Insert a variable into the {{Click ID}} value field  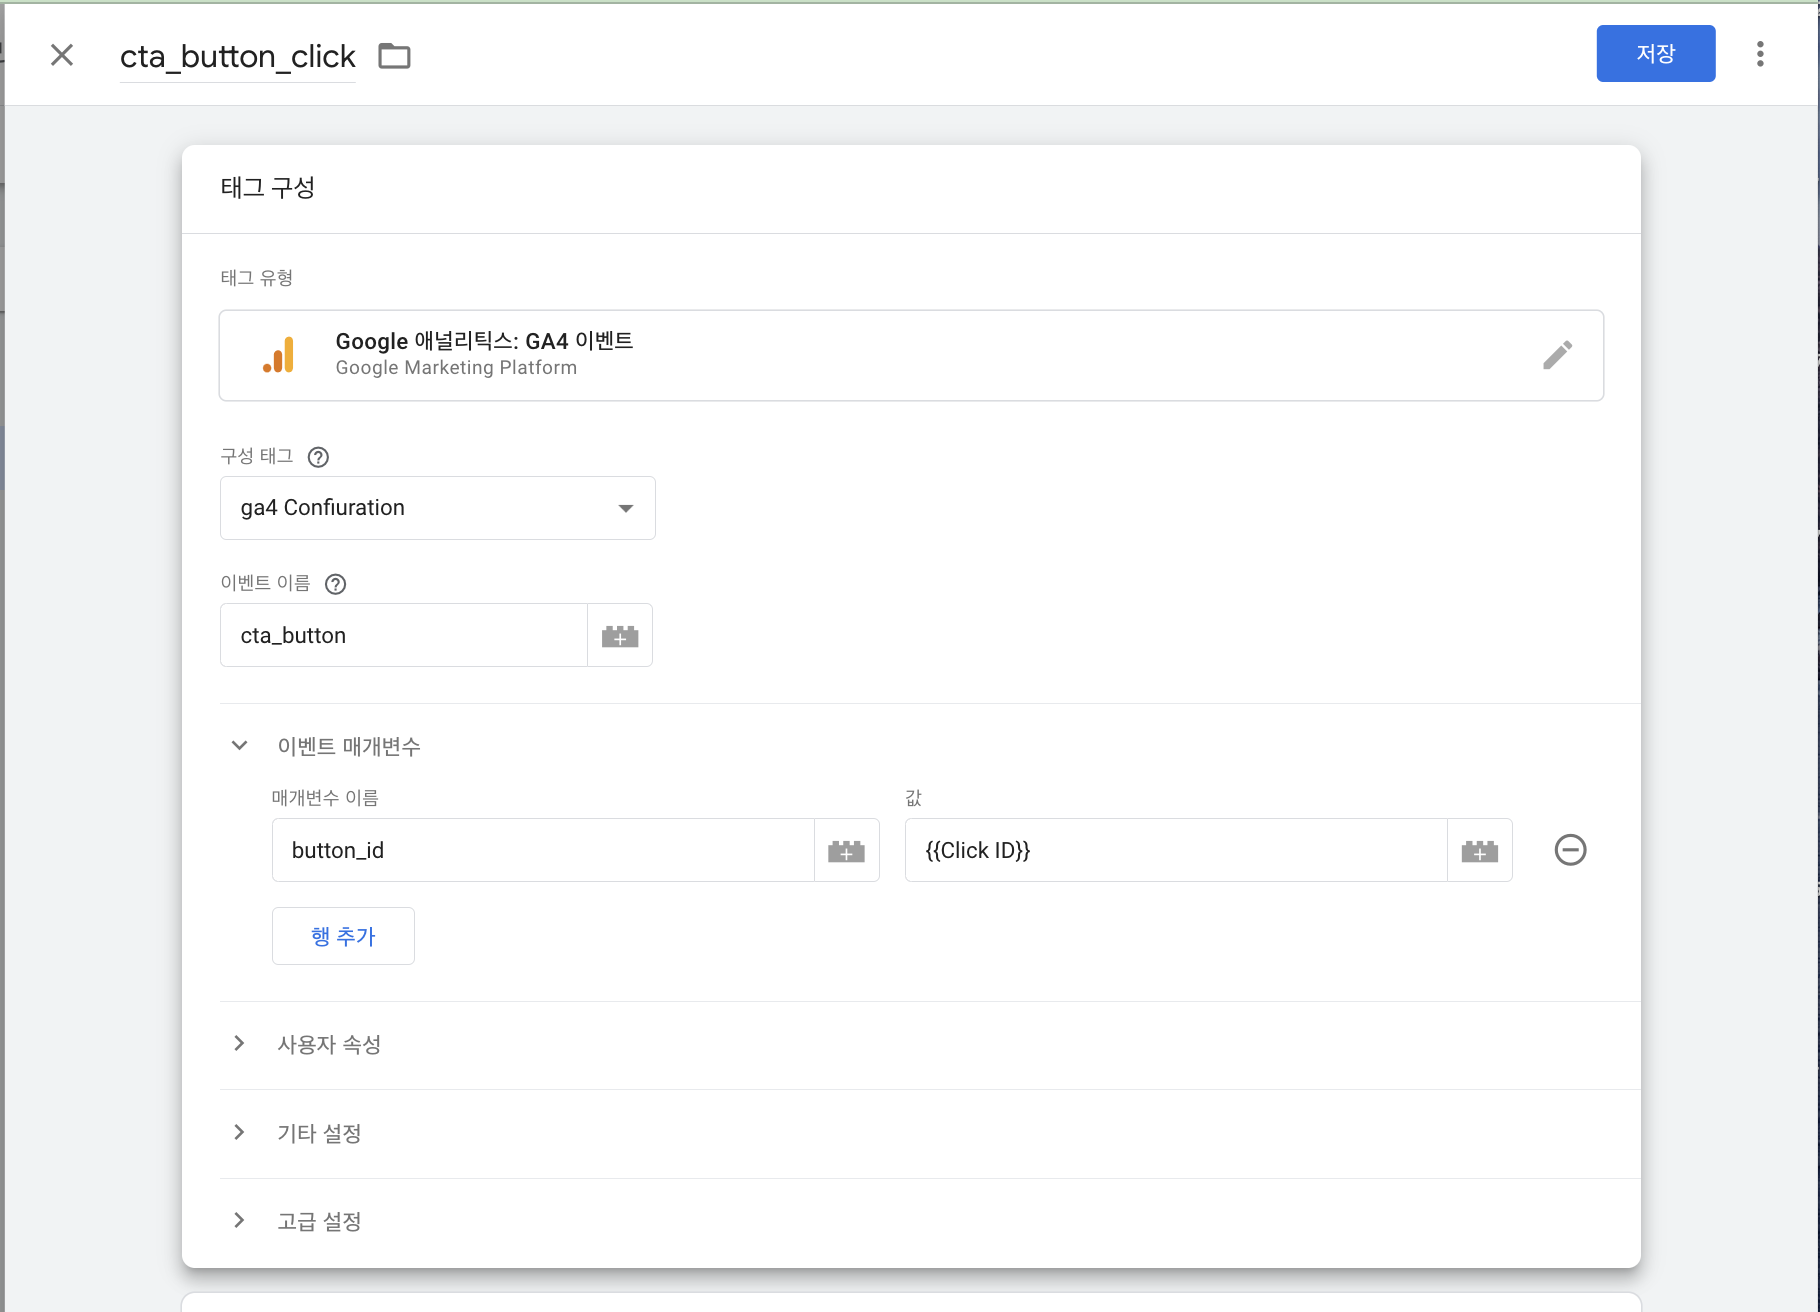point(1479,851)
